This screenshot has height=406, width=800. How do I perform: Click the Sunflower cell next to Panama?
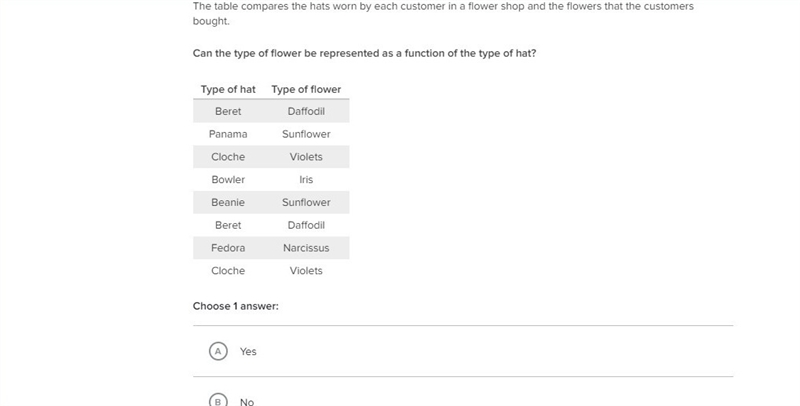[x=306, y=134]
